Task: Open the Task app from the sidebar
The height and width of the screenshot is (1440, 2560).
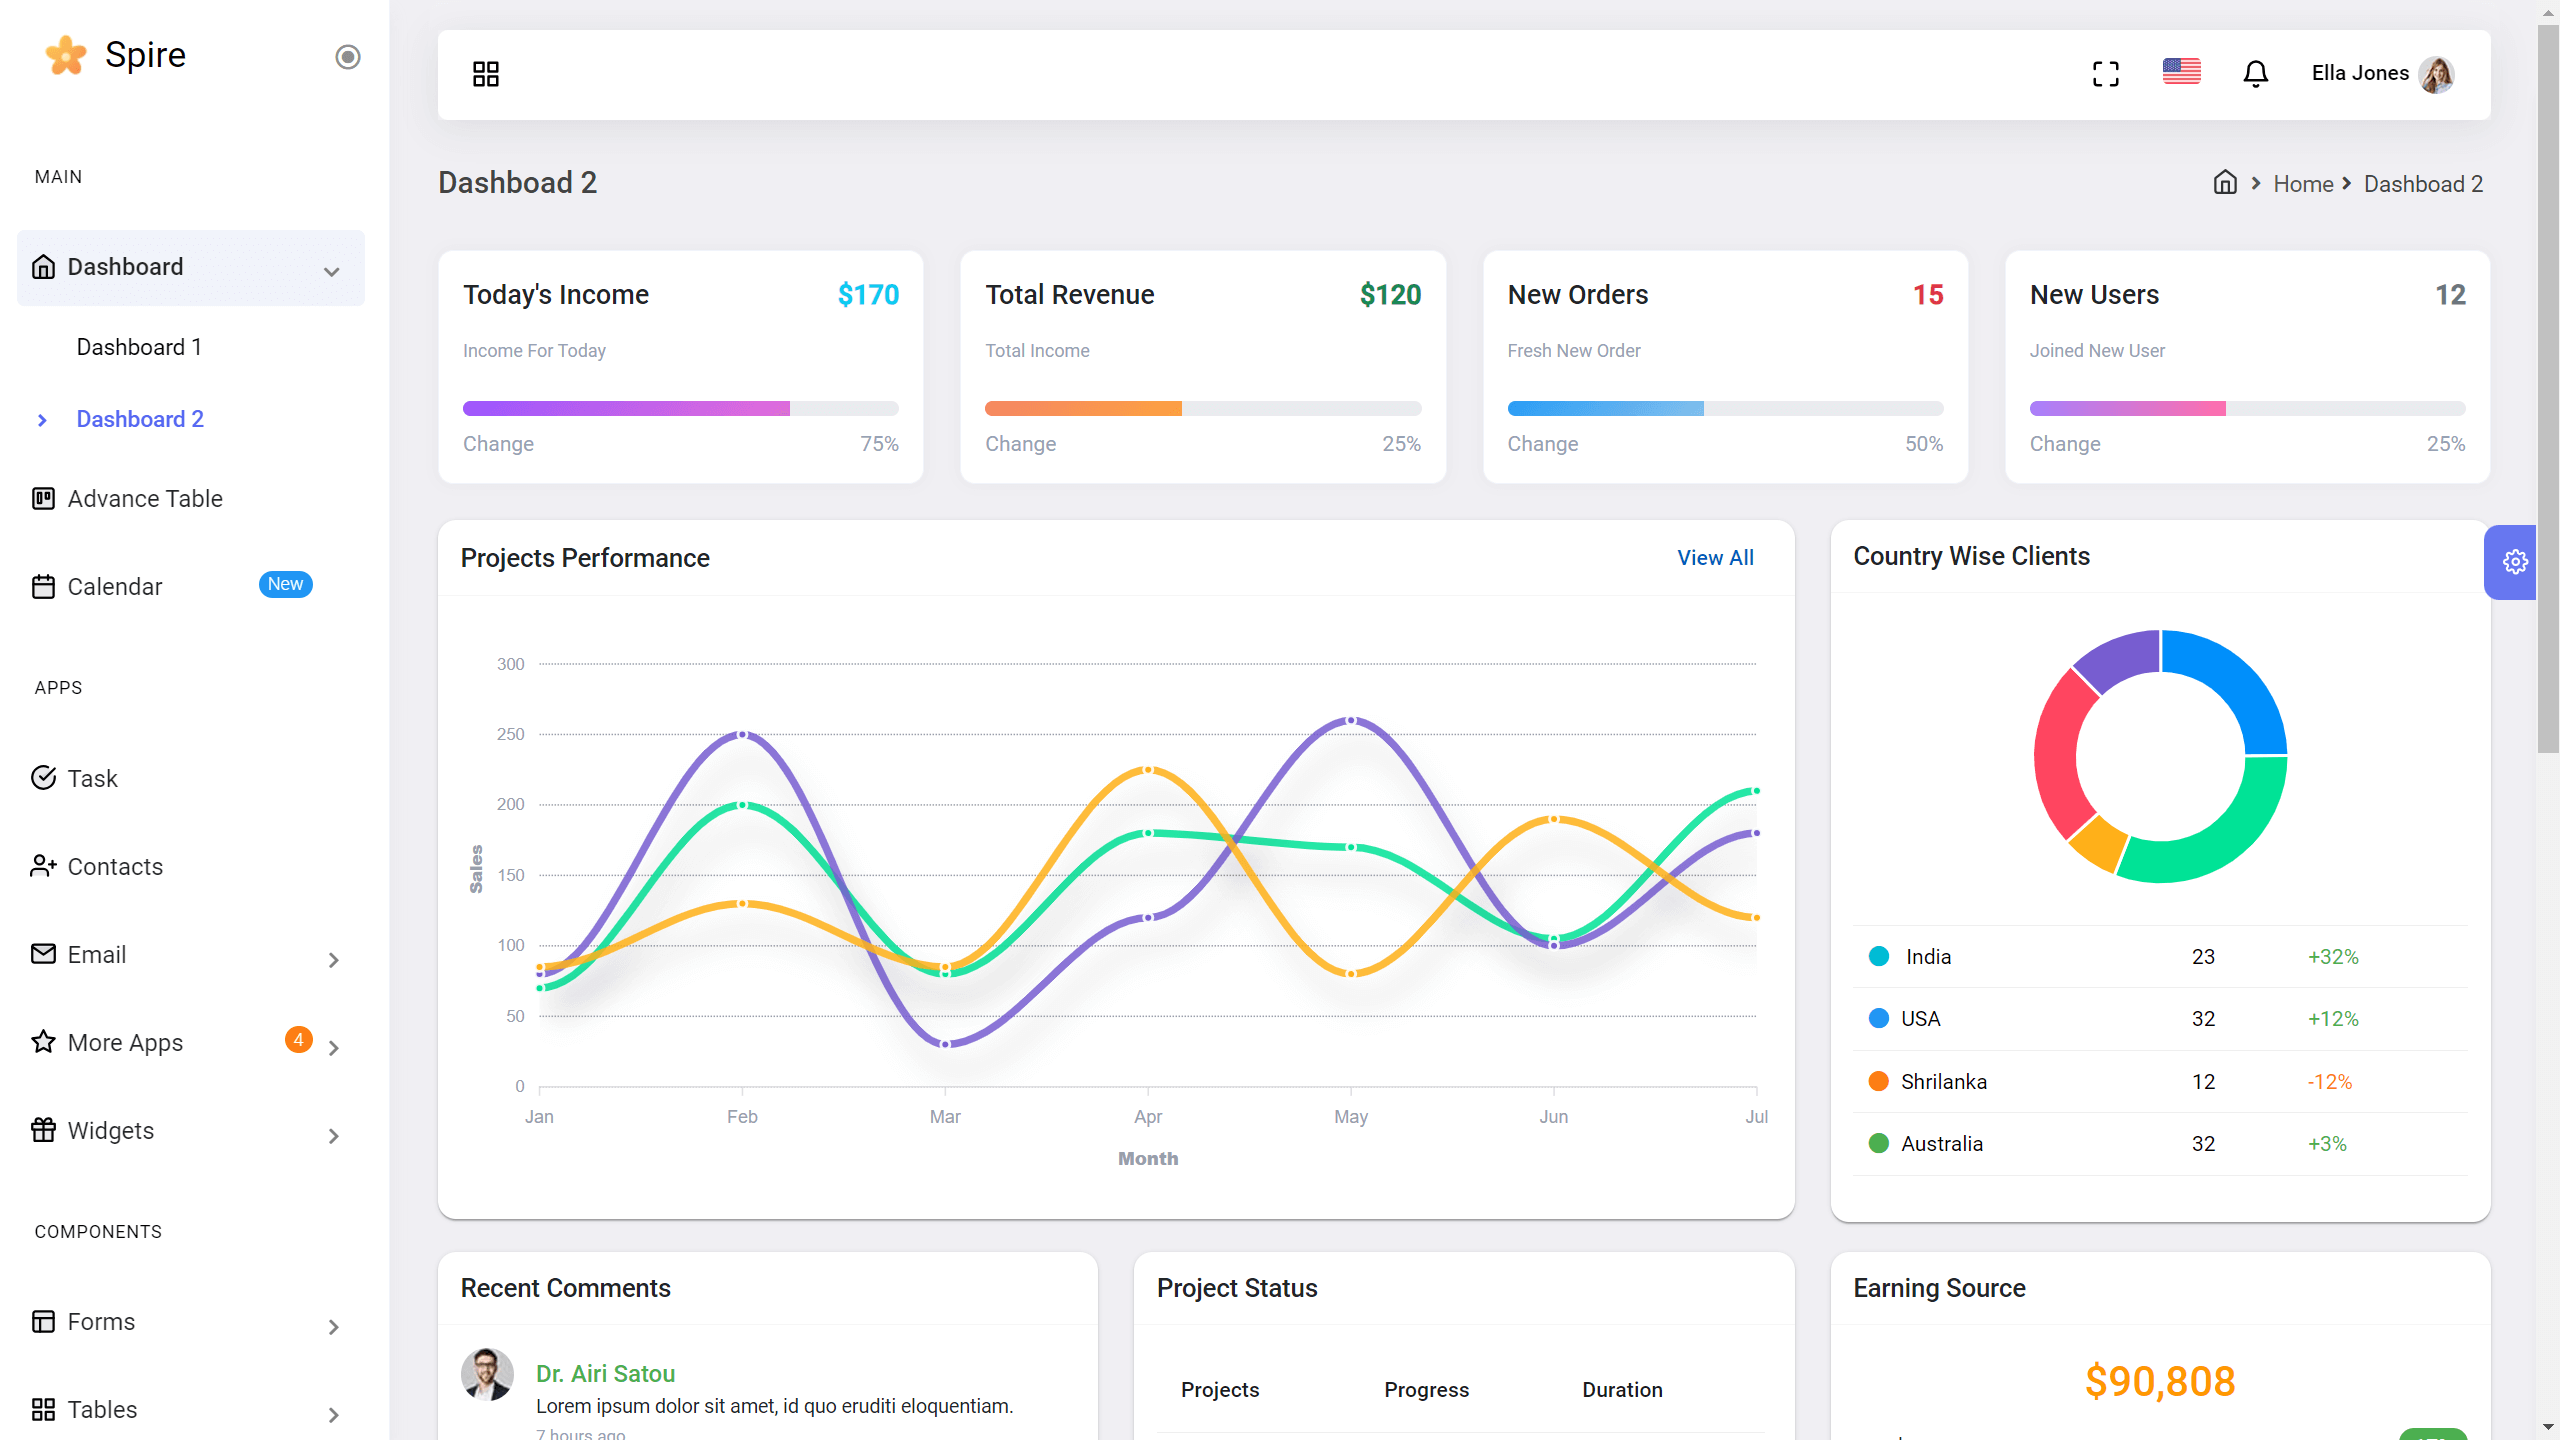Action: coord(92,779)
